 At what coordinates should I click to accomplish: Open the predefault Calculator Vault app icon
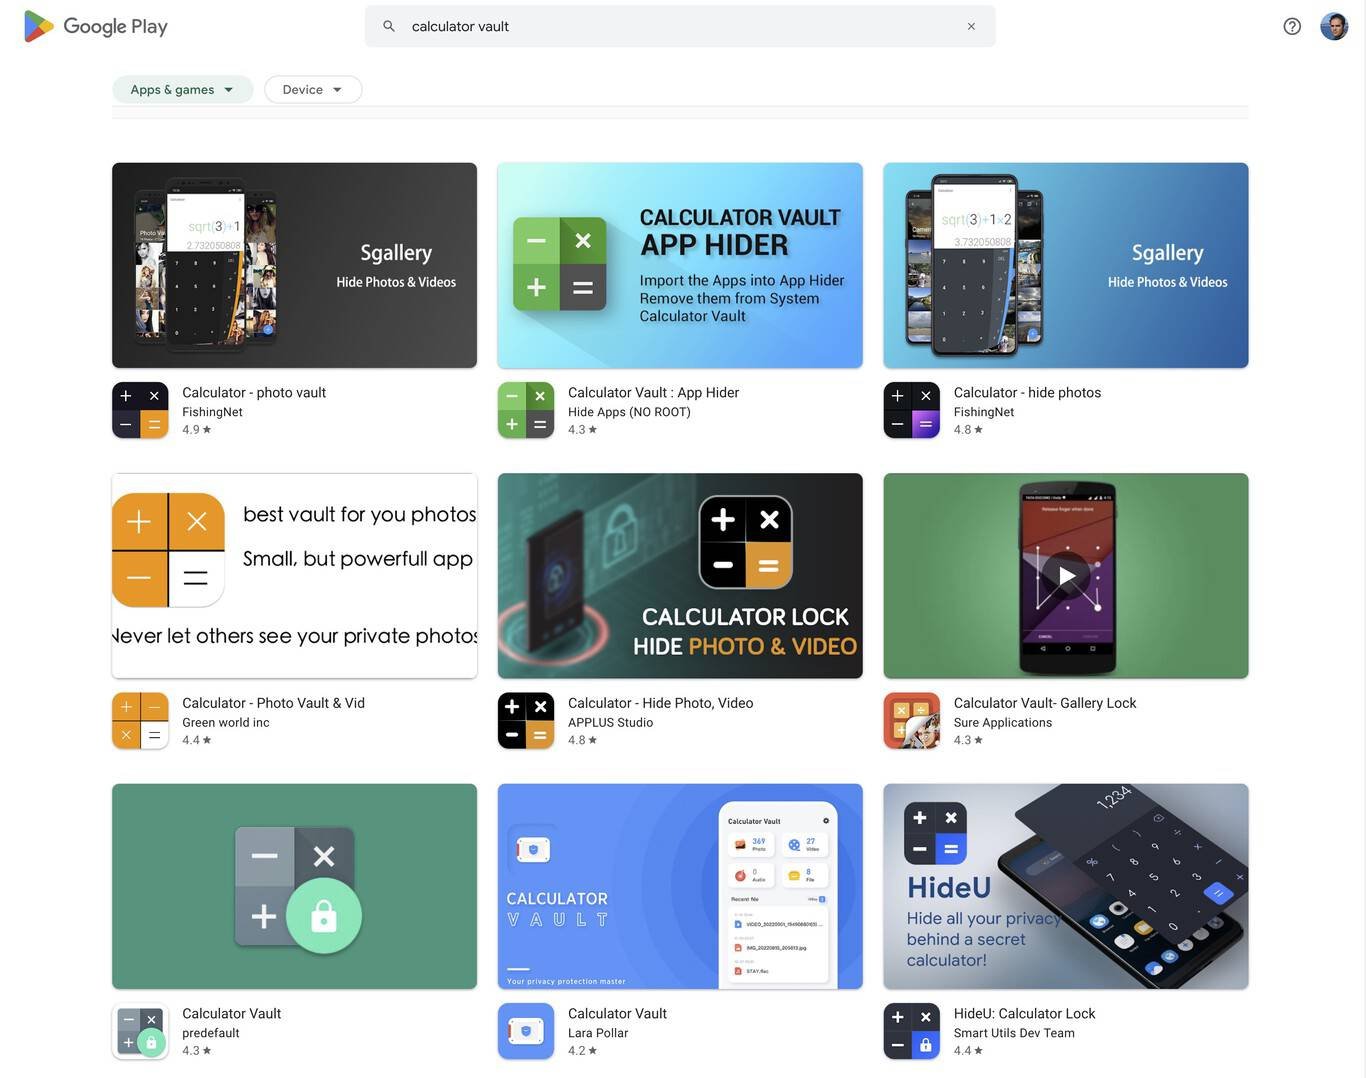(x=140, y=1031)
